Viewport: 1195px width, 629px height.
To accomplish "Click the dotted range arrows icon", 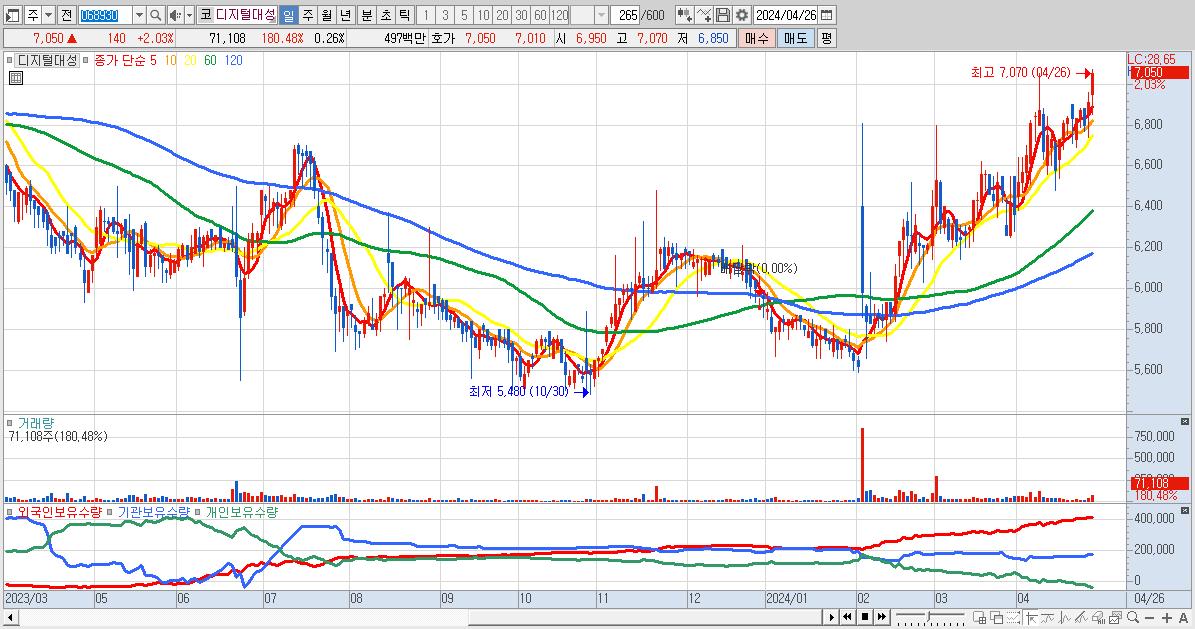I will (1015, 618).
